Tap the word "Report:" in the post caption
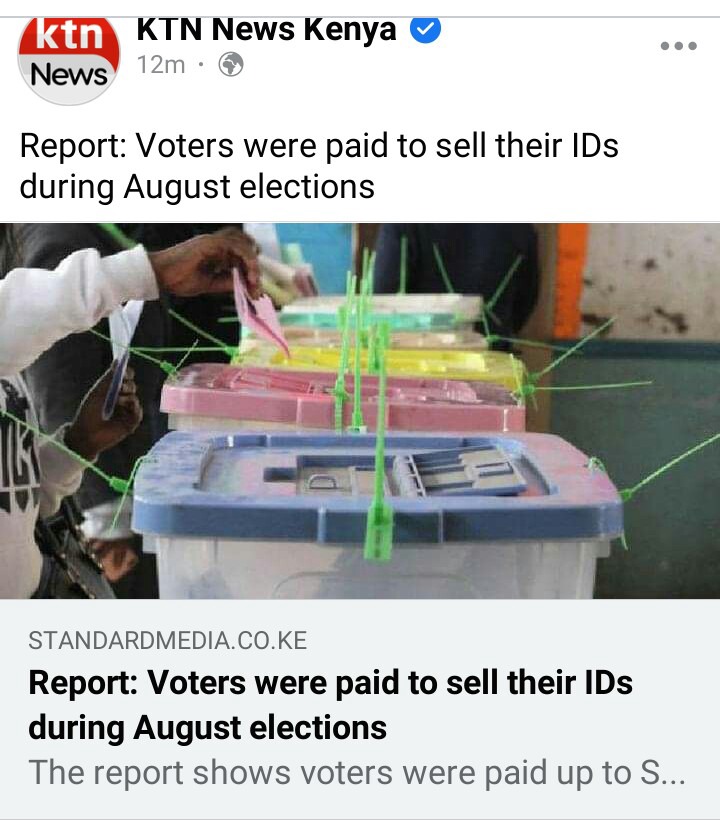This screenshot has height=829, width=720. (73, 145)
